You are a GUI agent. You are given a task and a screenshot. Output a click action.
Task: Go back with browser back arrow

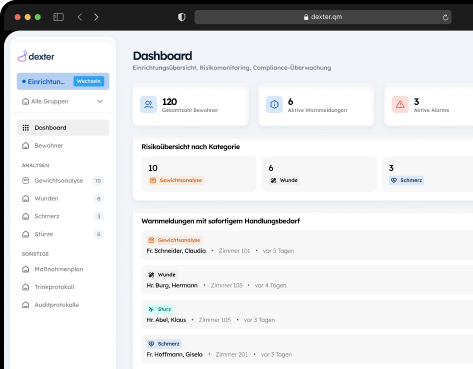coord(80,17)
